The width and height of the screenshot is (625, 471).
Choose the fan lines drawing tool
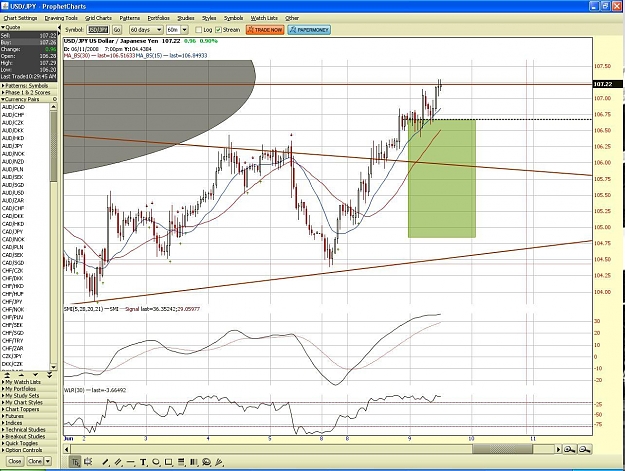pos(219,462)
